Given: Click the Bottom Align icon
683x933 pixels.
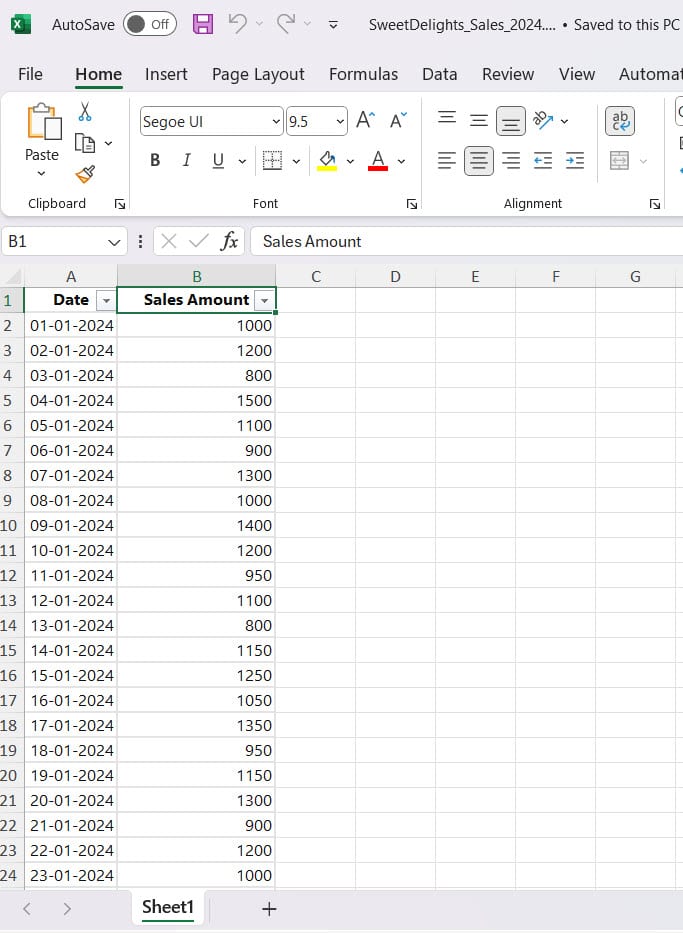Looking at the screenshot, I should [510, 121].
